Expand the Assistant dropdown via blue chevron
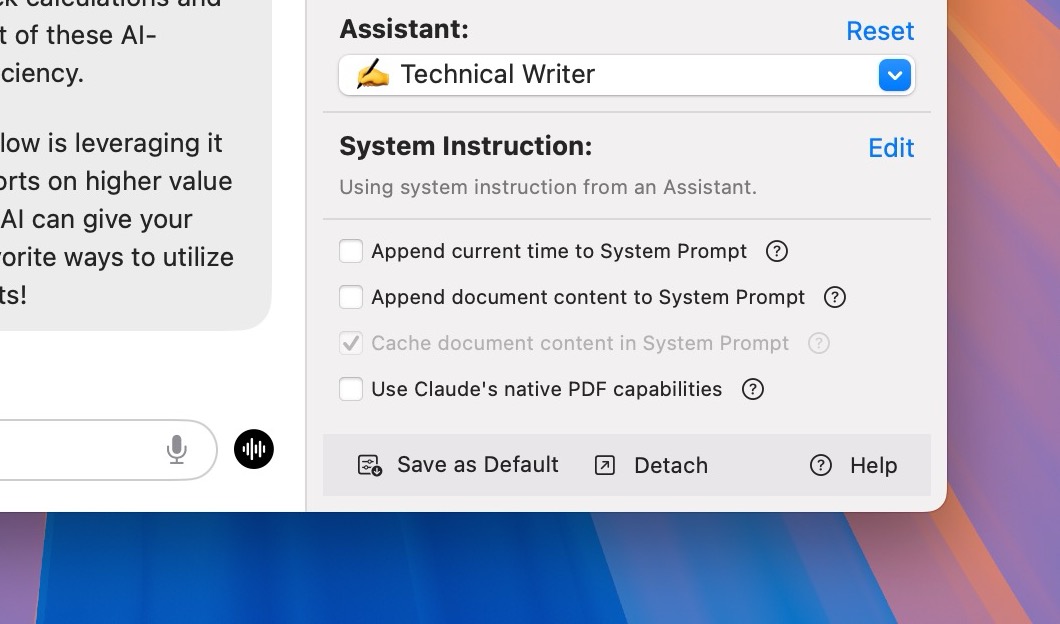Image resolution: width=1060 pixels, height=624 pixels. point(895,75)
